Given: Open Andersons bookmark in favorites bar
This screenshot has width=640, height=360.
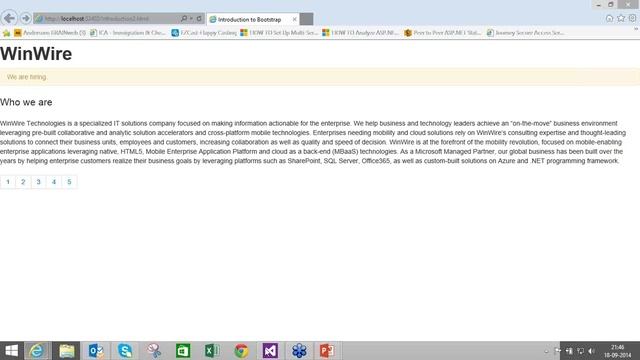Looking at the screenshot, I should pyautogui.click(x=50, y=33).
